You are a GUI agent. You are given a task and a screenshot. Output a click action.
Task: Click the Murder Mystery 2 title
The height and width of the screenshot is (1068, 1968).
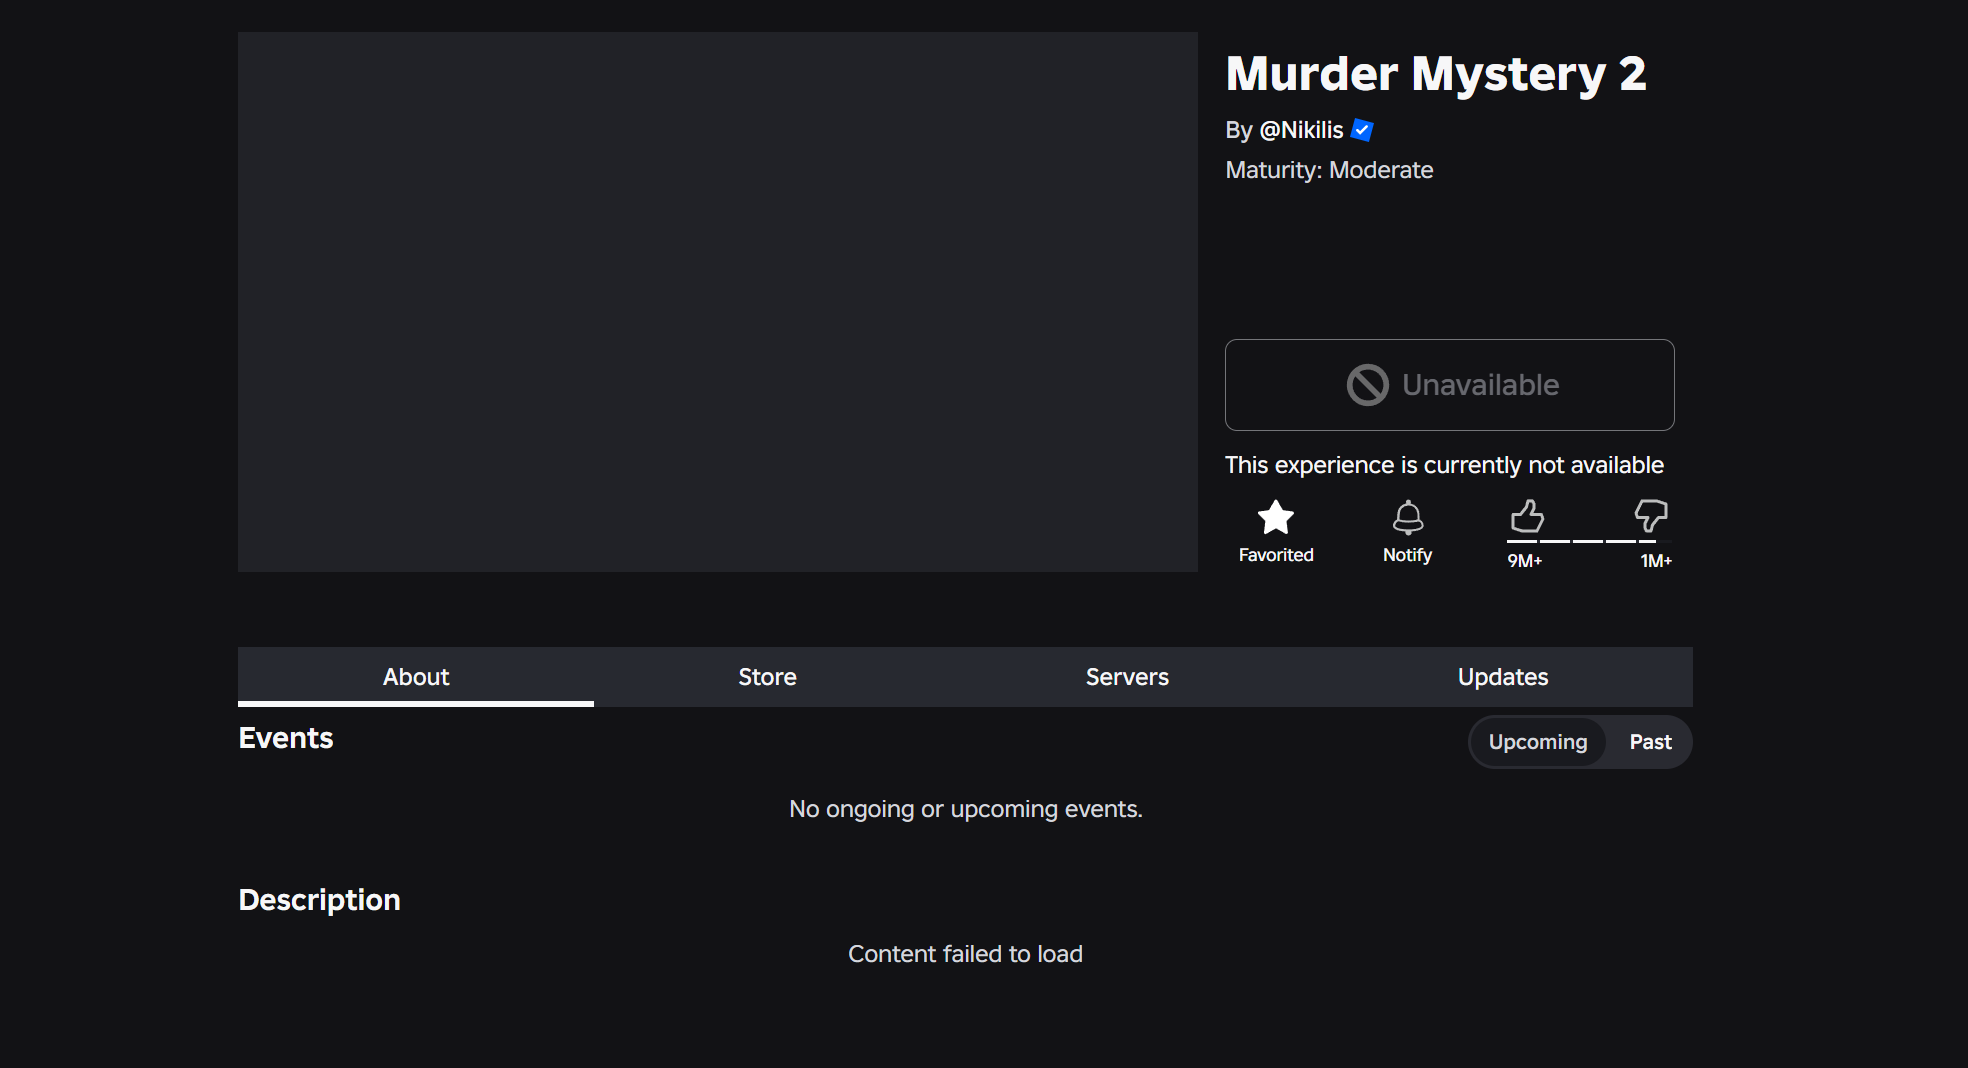click(1436, 74)
